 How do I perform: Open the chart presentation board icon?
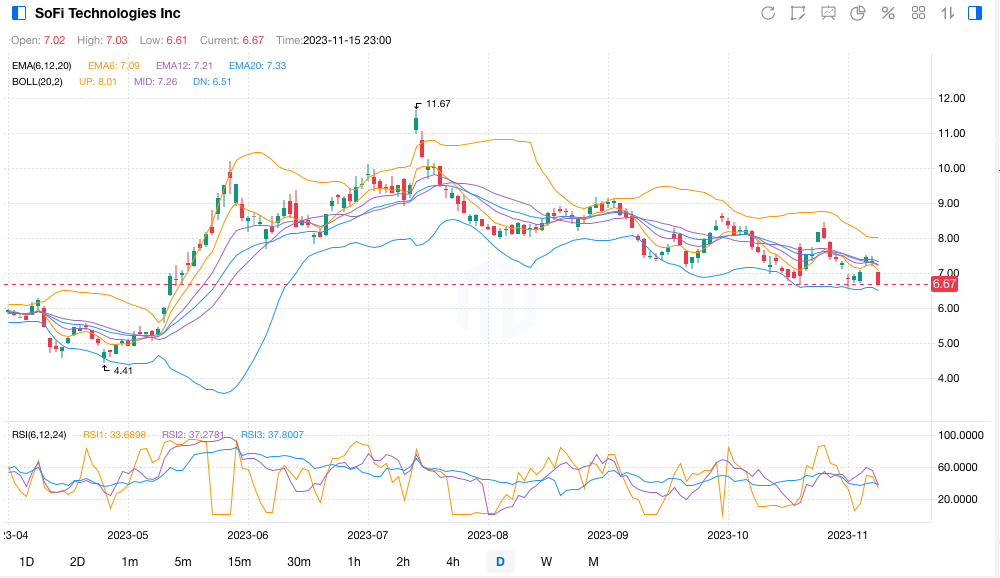828,13
